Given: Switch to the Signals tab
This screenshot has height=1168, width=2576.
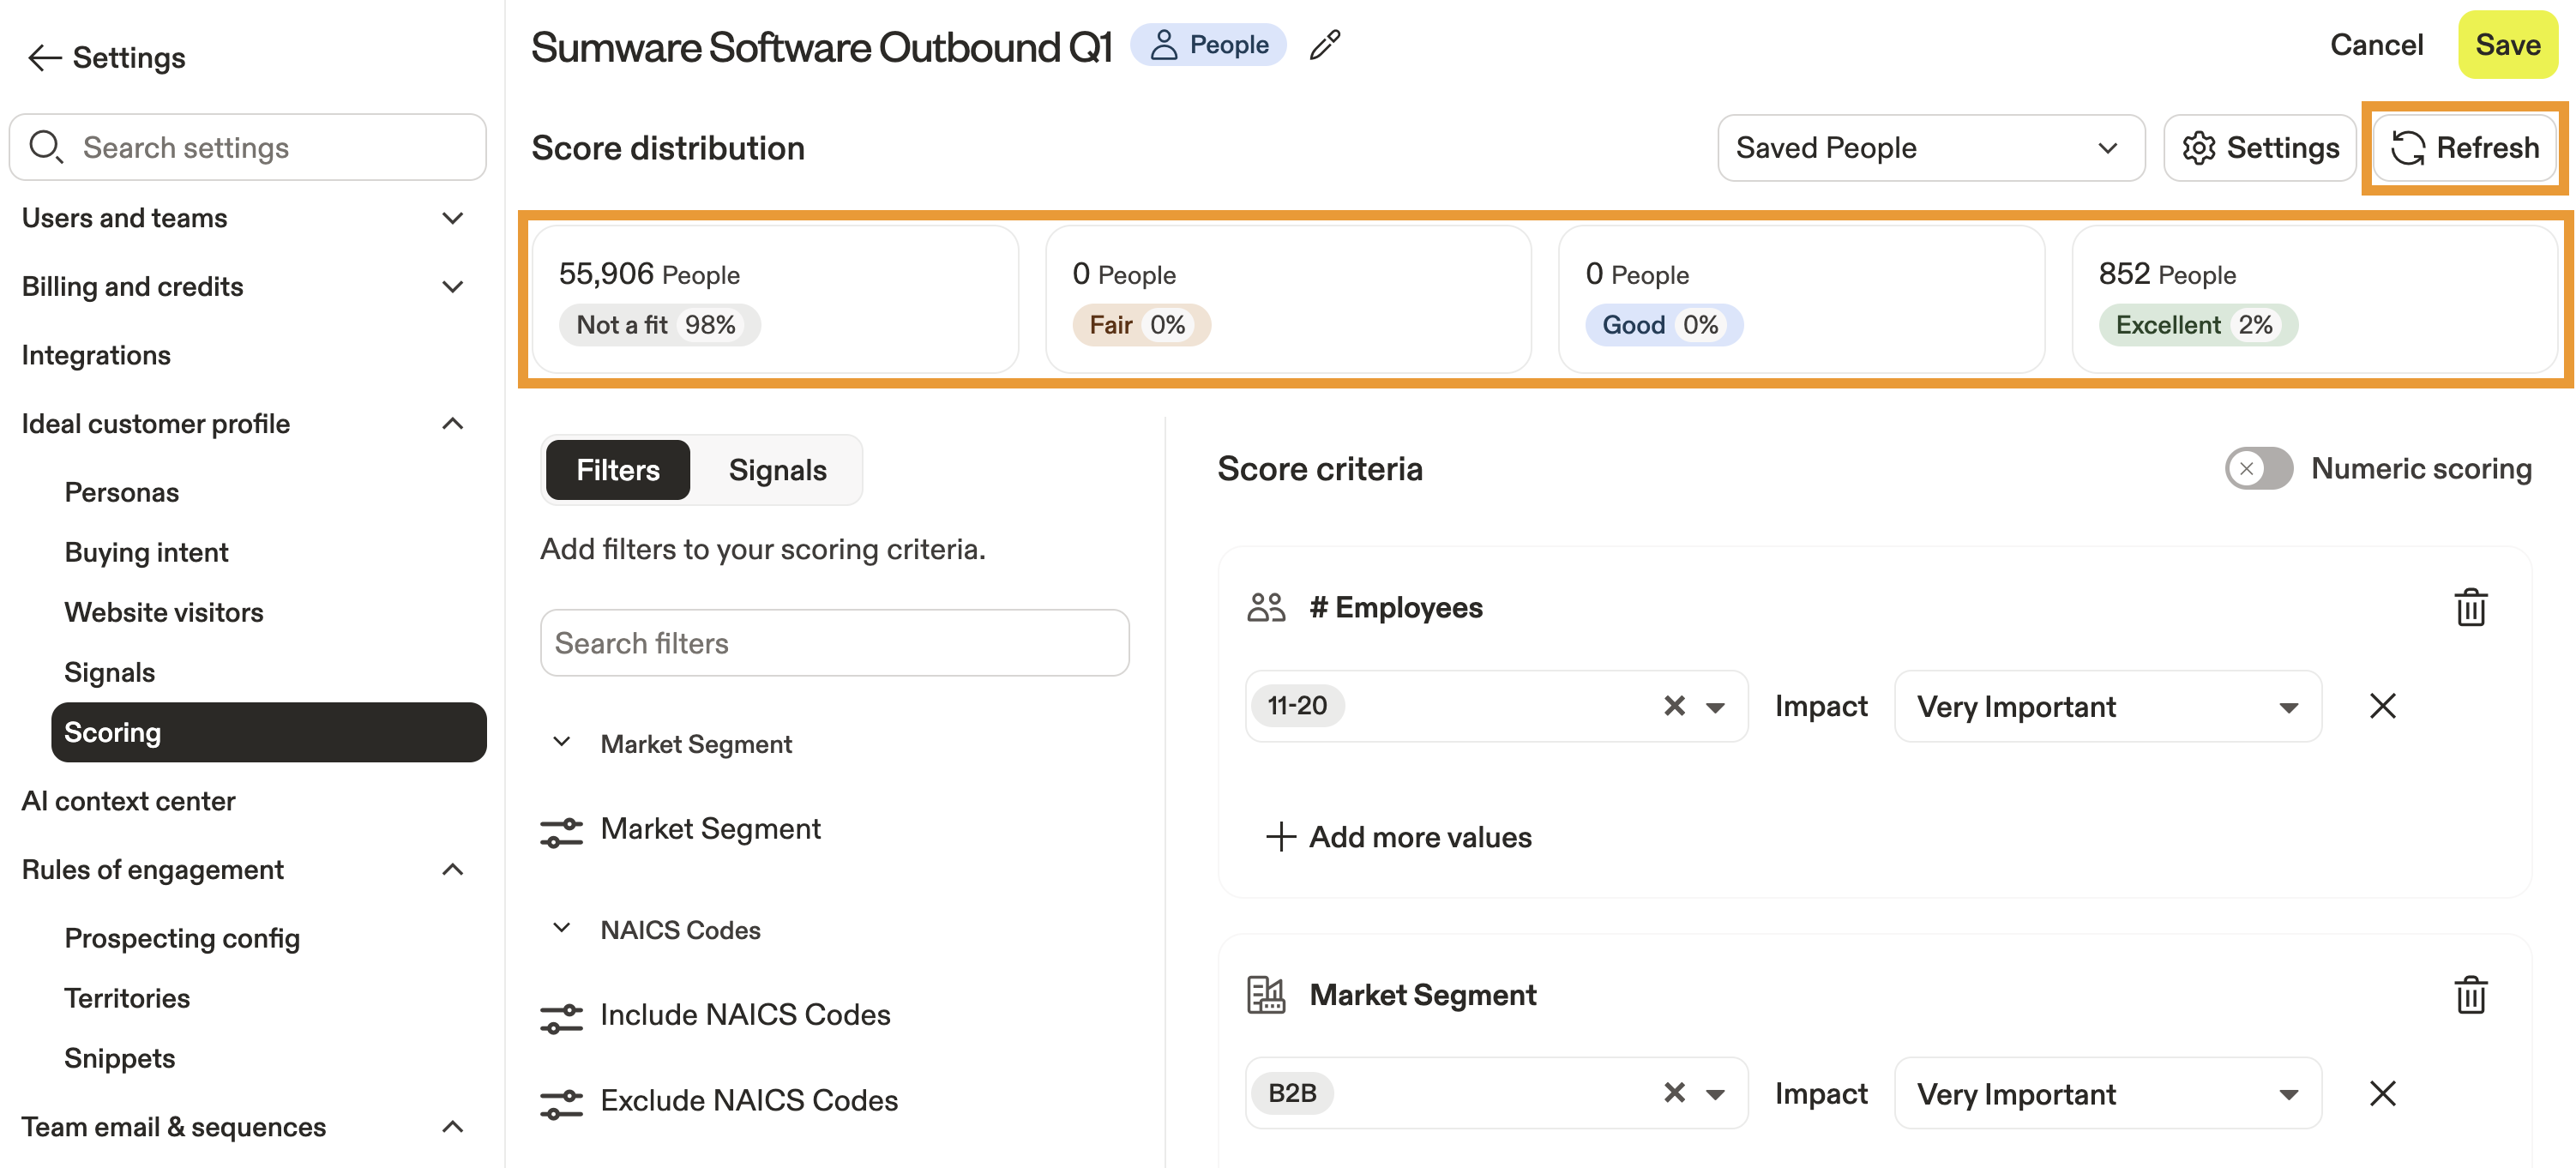Looking at the screenshot, I should tap(777, 470).
